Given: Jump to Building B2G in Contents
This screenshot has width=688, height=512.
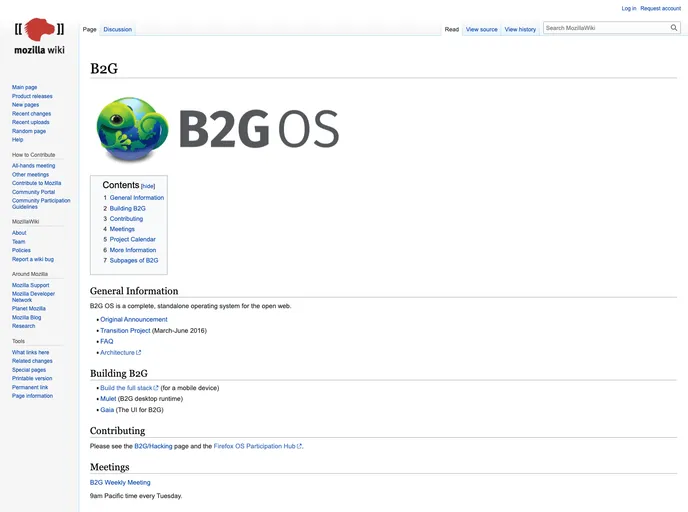Looking at the screenshot, I should pos(127,208).
